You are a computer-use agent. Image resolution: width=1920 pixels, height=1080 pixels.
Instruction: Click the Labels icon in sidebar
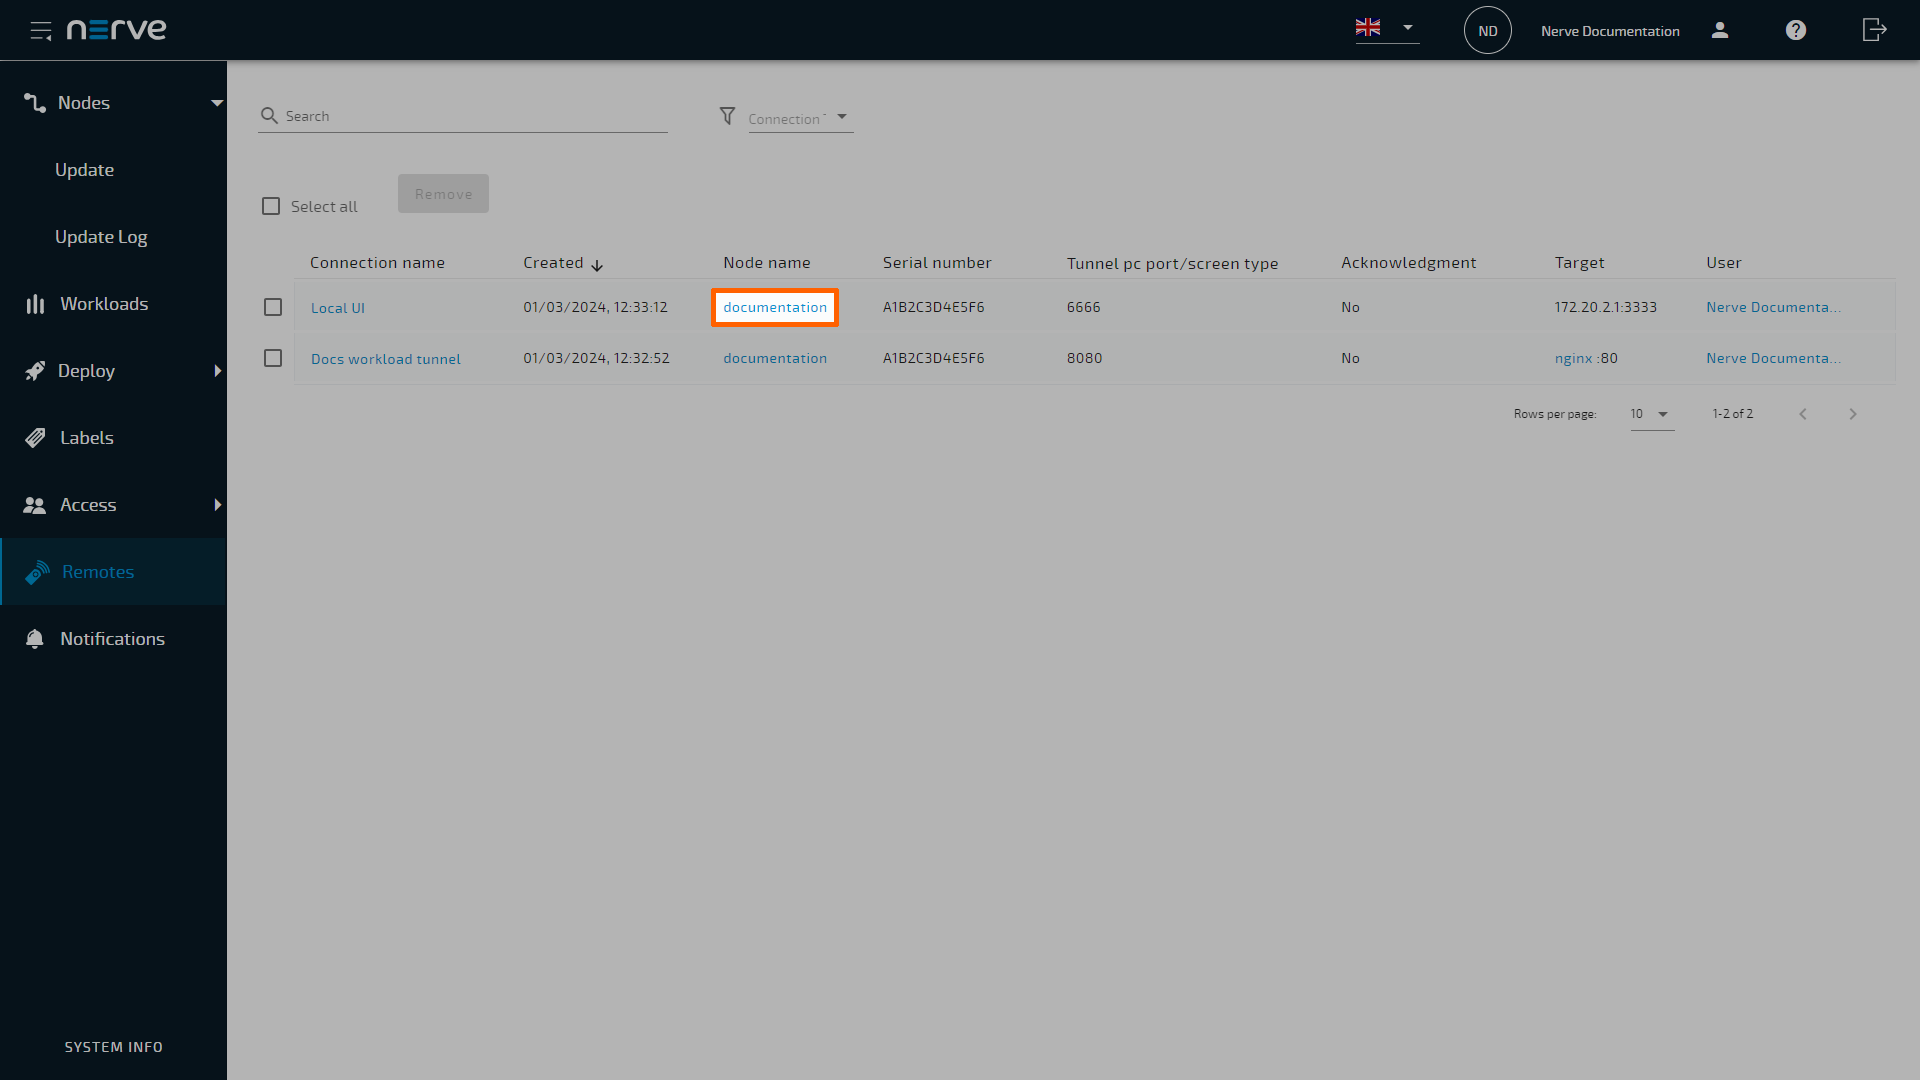point(36,436)
